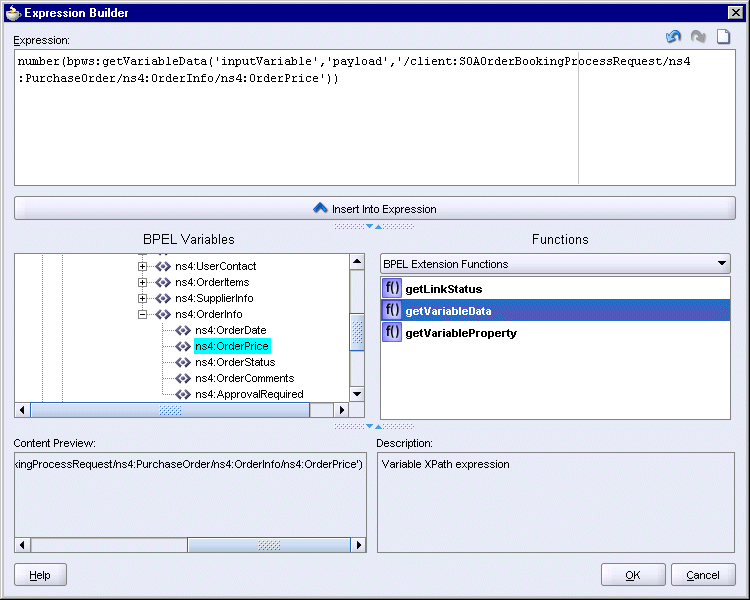Select the ns4:OrderPrice tree item
The image size is (750, 600).
pos(232,346)
